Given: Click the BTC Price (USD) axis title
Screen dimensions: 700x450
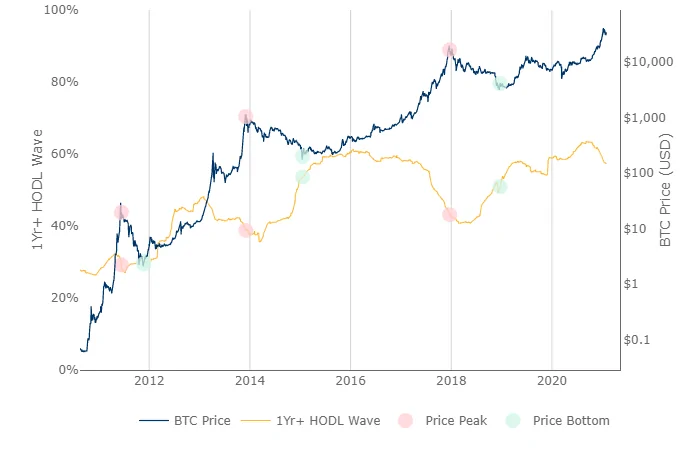Looking at the screenshot, I should 665,190.
